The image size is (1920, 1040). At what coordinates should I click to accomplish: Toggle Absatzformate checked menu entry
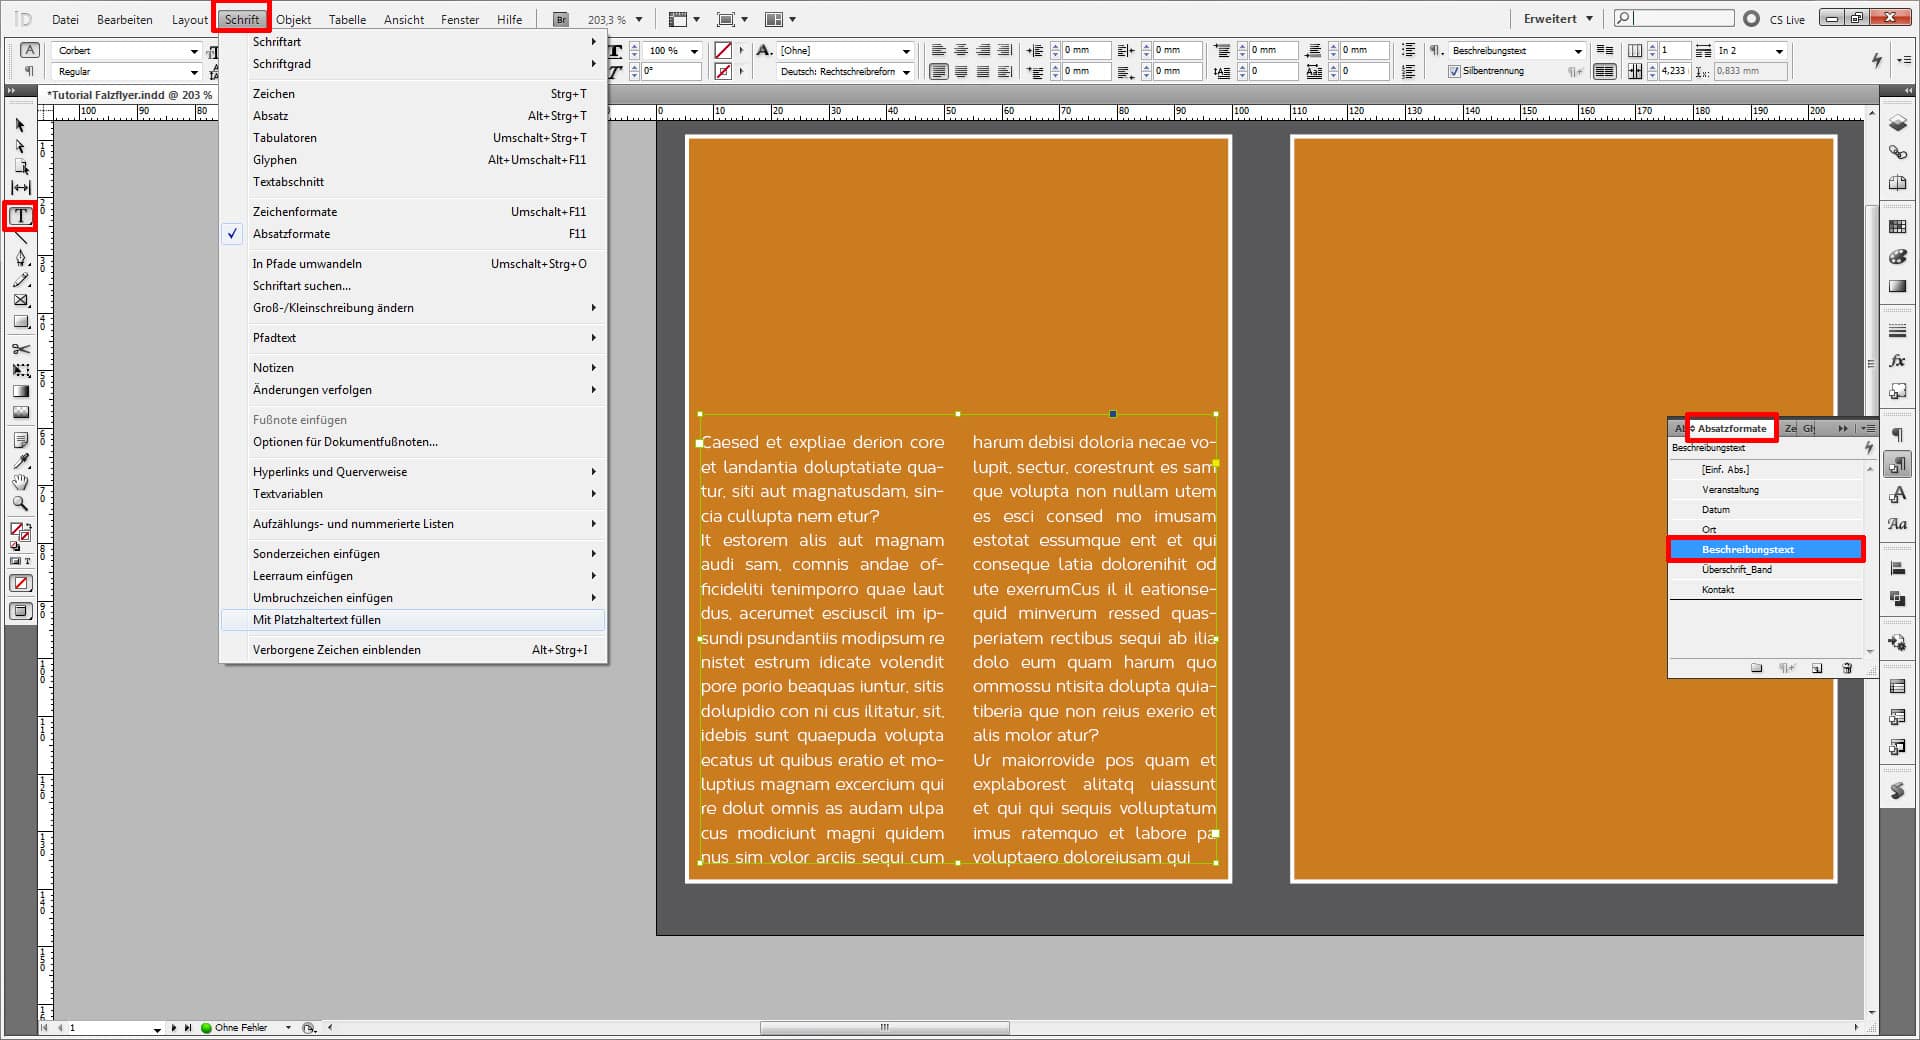coord(291,234)
